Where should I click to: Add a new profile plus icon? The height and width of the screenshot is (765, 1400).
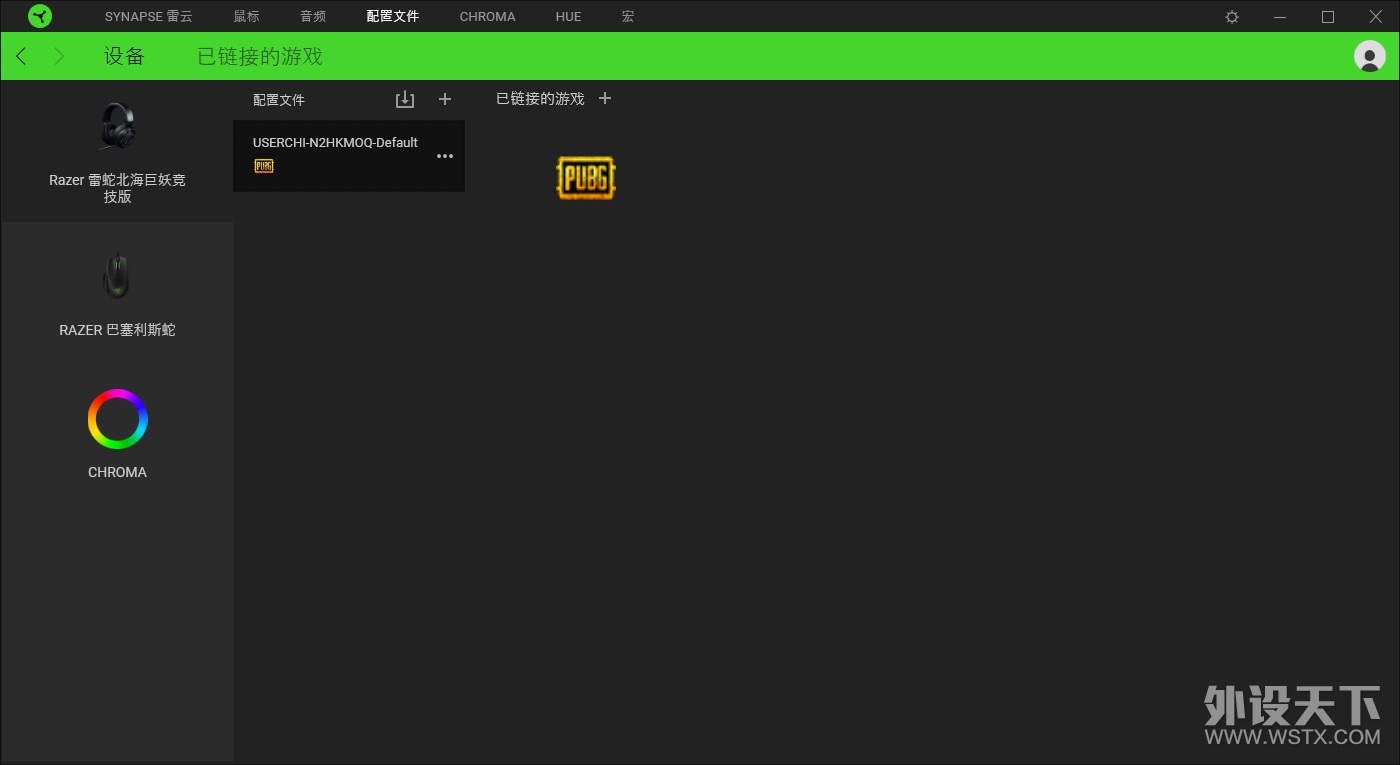(x=445, y=99)
